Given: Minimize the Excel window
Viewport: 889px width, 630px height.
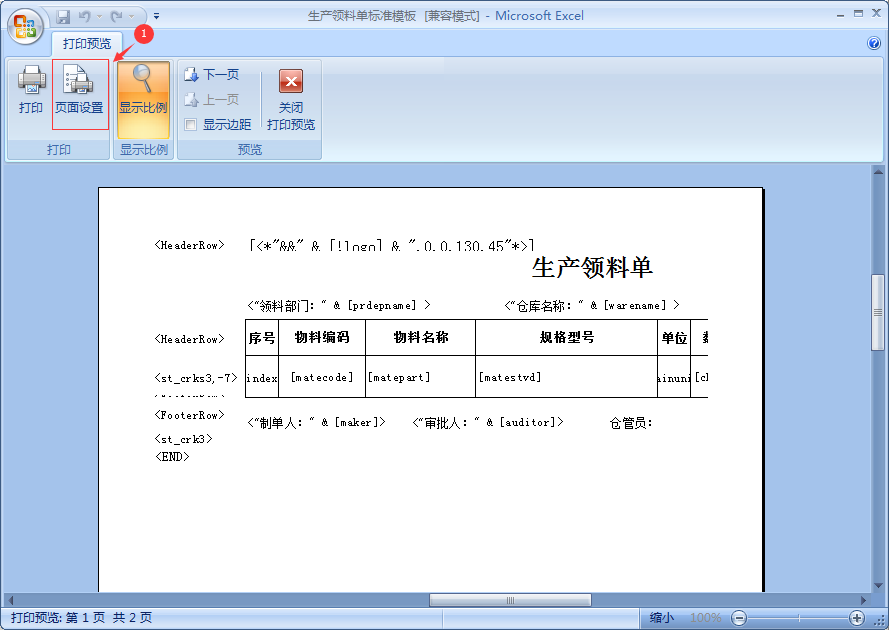Looking at the screenshot, I should pyautogui.click(x=841, y=14).
